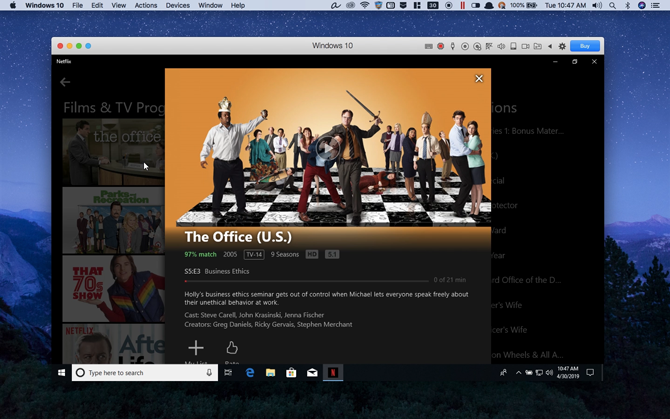Go back with Netflix back arrow
Image resolution: width=670 pixels, height=419 pixels.
click(x=65, y=82)
